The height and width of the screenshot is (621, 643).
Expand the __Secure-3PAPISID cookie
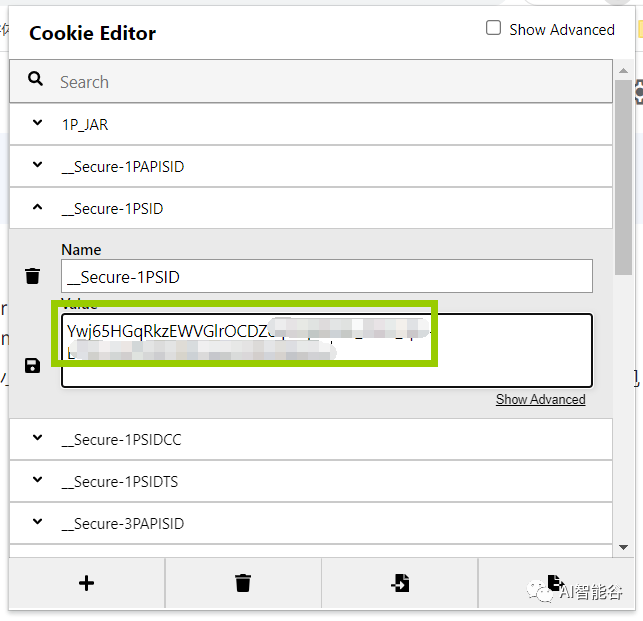pos(38,522)
